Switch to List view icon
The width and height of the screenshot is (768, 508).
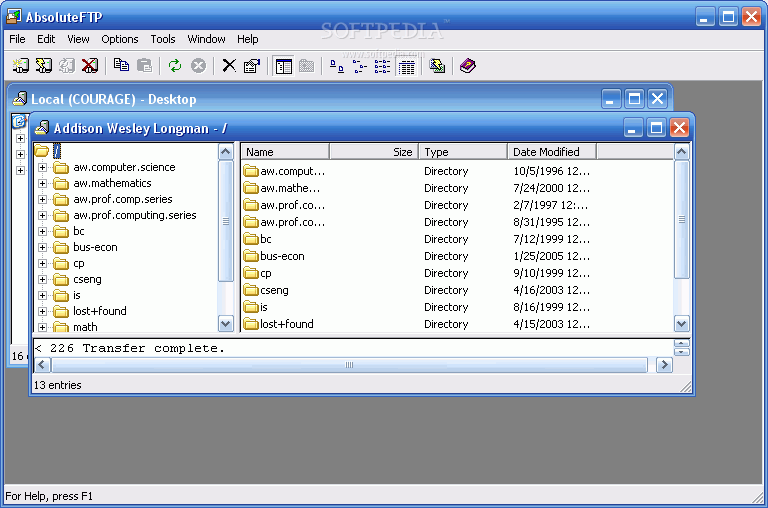pos(383,66)
